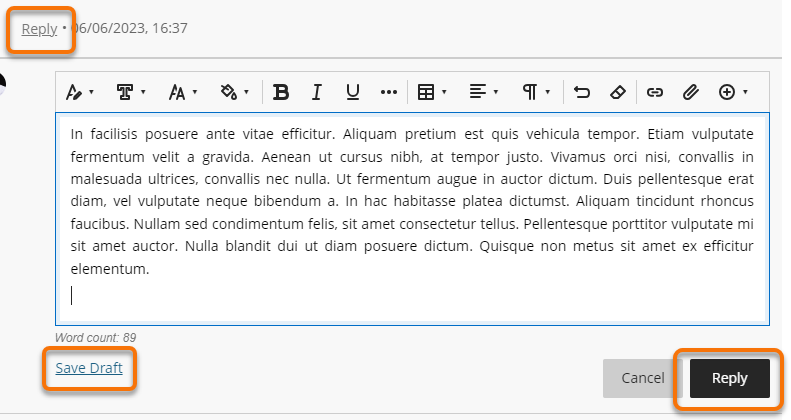The width and height of the screenshot is (791, 420).
Task: Click the underlined Reply link at top
Action: [39, 29]
